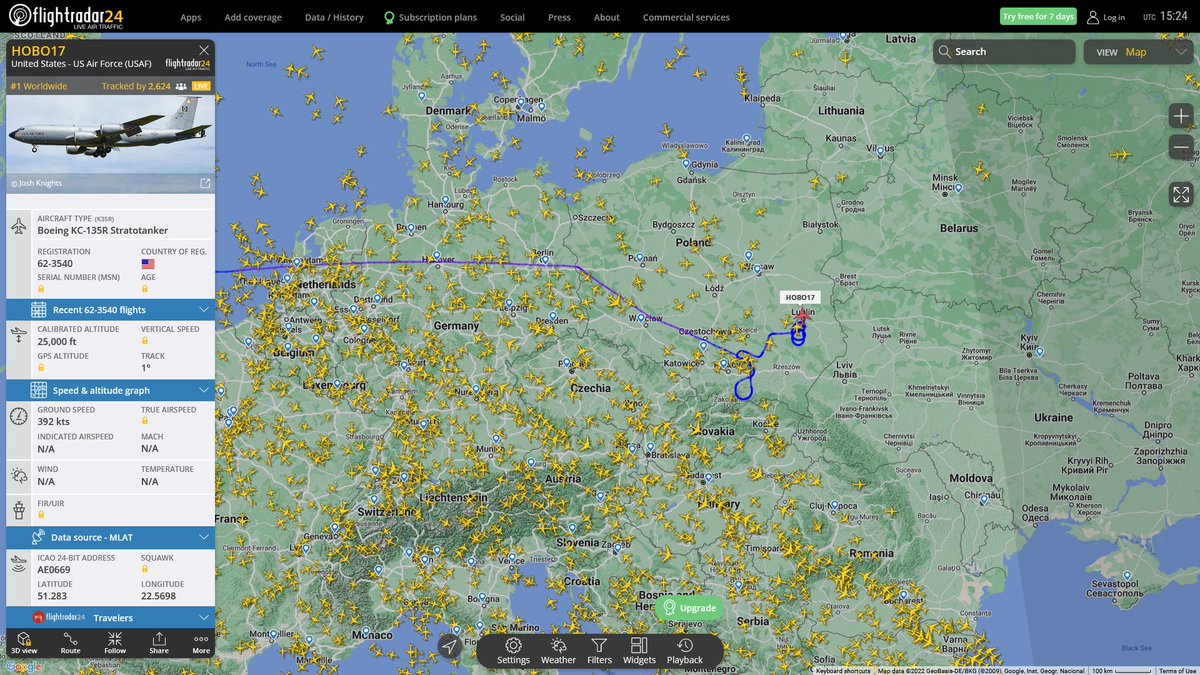Image resolution: width=1200 pixels, height=675 pixels.
Task: Select the HOBO17 aircraft on the map
Action: (x=801, y=315)
